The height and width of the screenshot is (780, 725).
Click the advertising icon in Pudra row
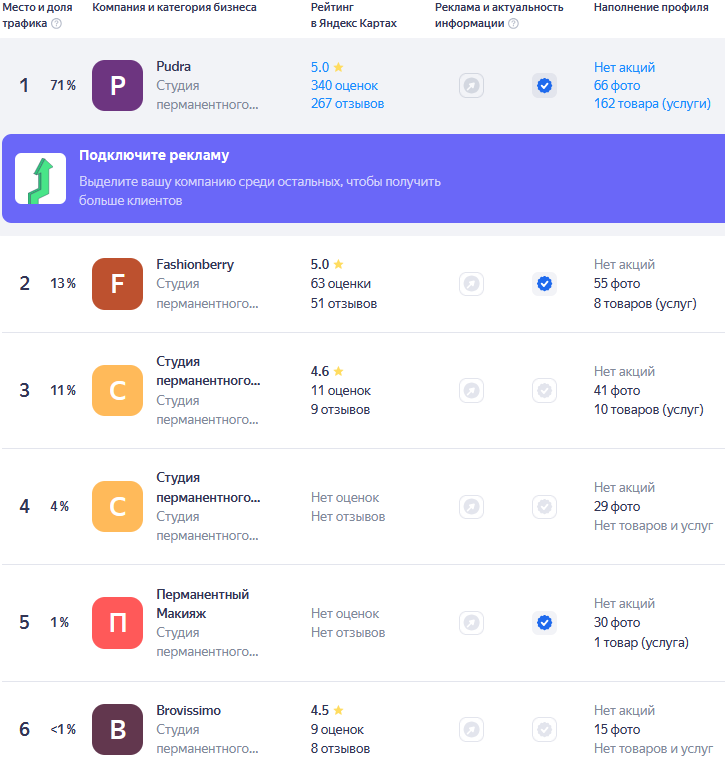(x=471, y=86)
